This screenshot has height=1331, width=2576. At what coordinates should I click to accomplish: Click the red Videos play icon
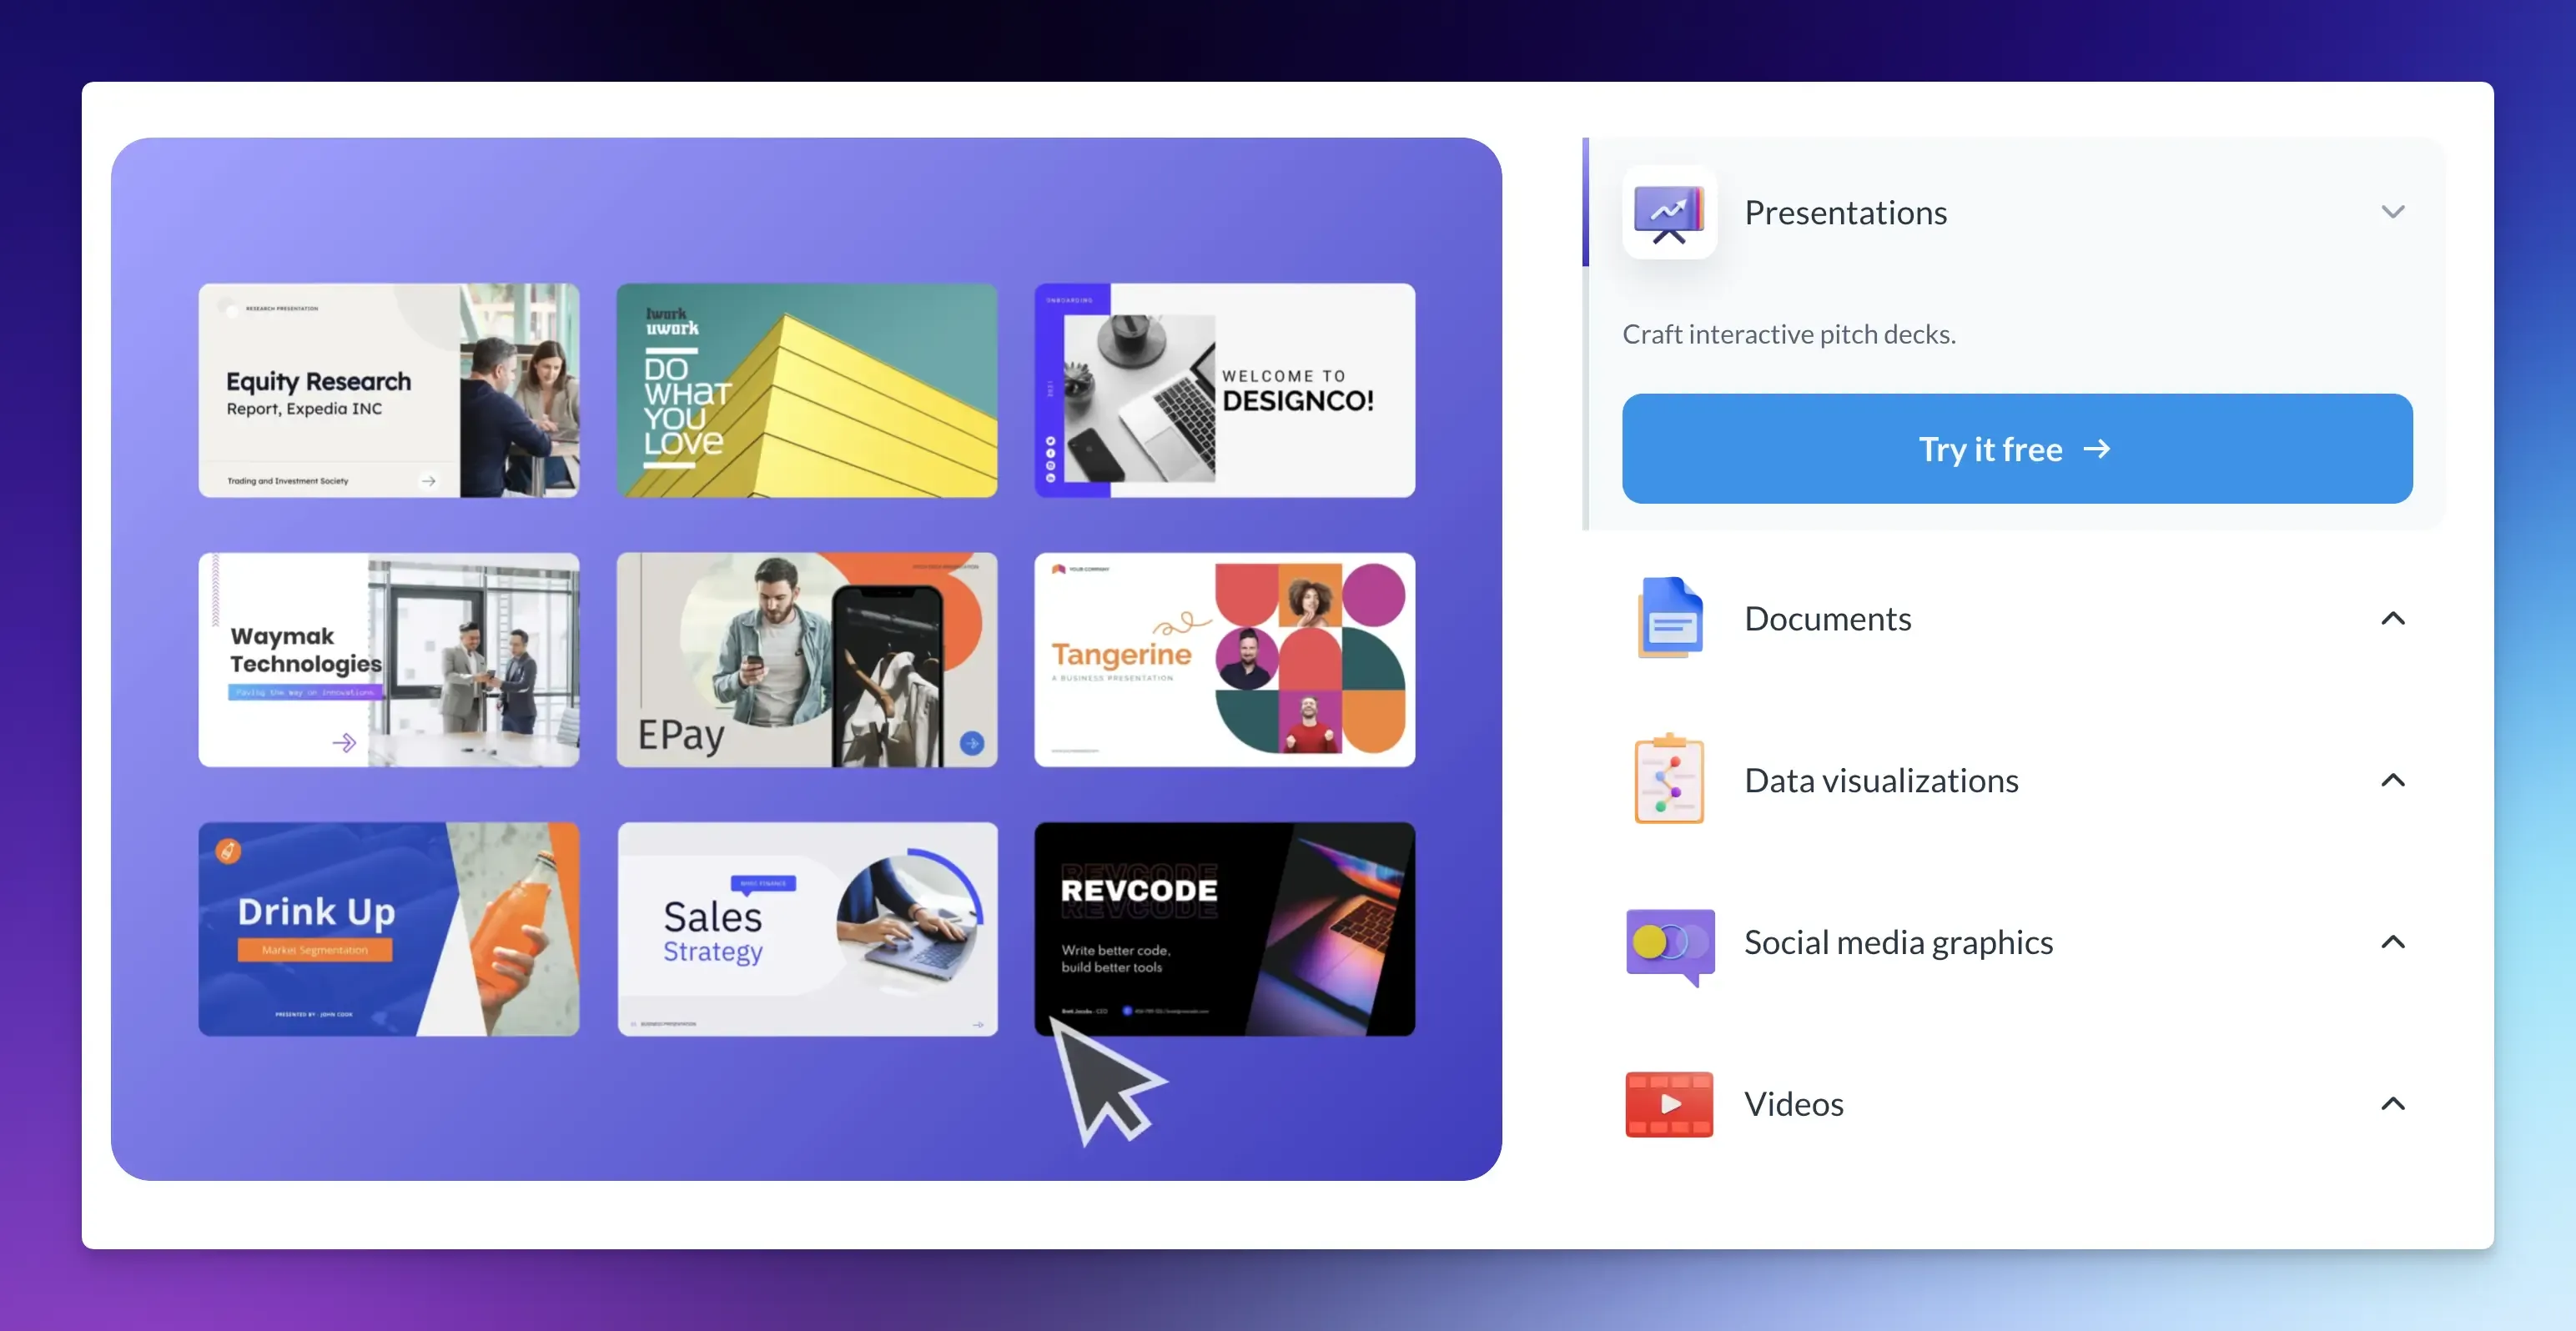coord(1668,1104)
